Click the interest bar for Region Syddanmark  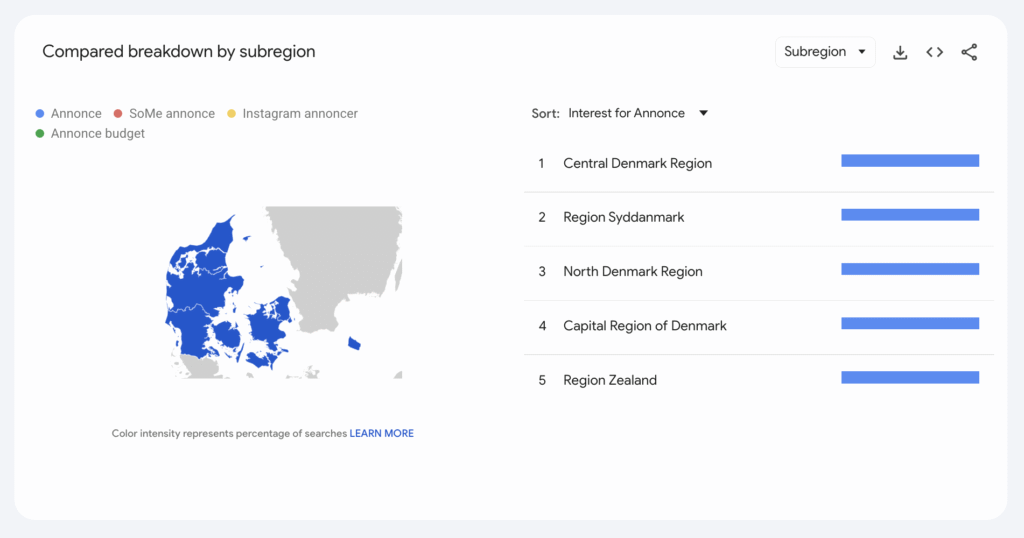910,215
